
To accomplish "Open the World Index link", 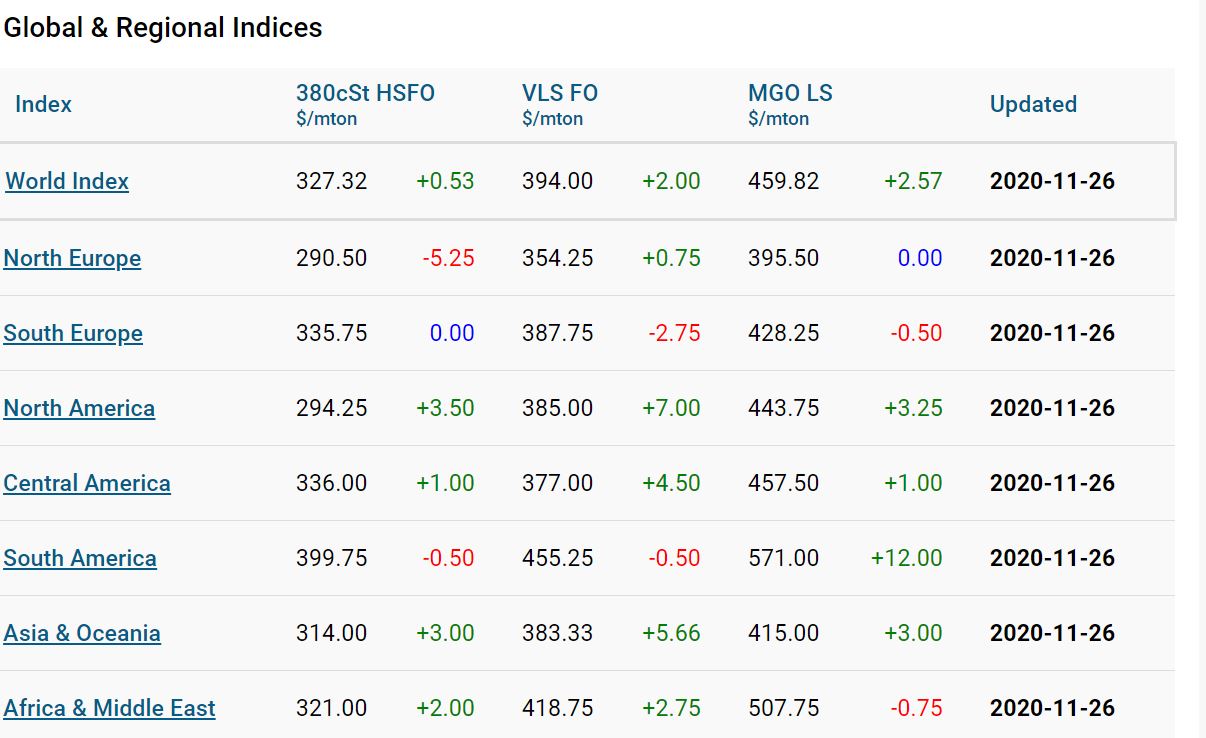I will click(x=67, y=181).
